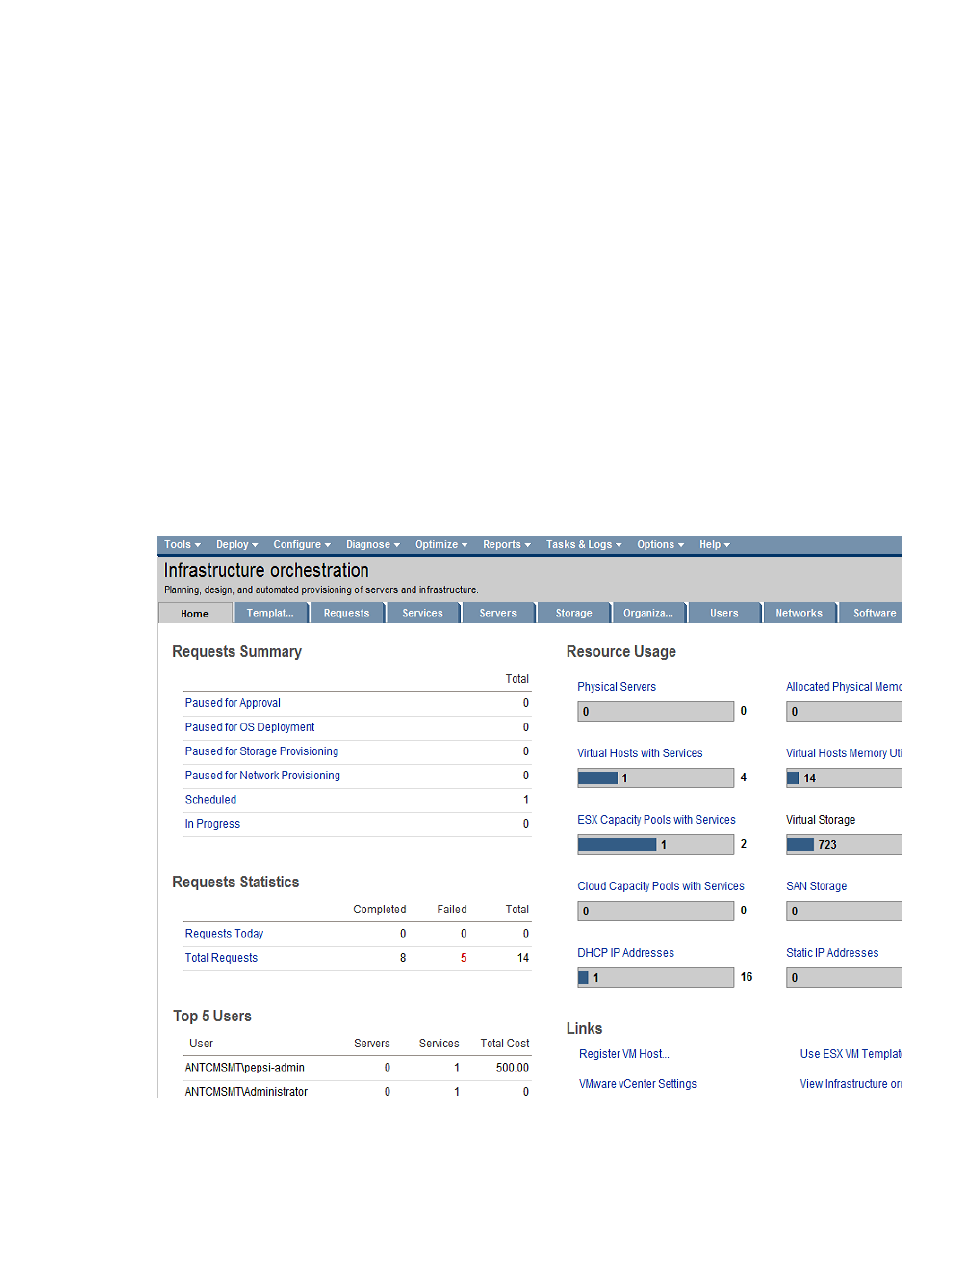Click the Top 5 Users heading

tap(212, 1016)
